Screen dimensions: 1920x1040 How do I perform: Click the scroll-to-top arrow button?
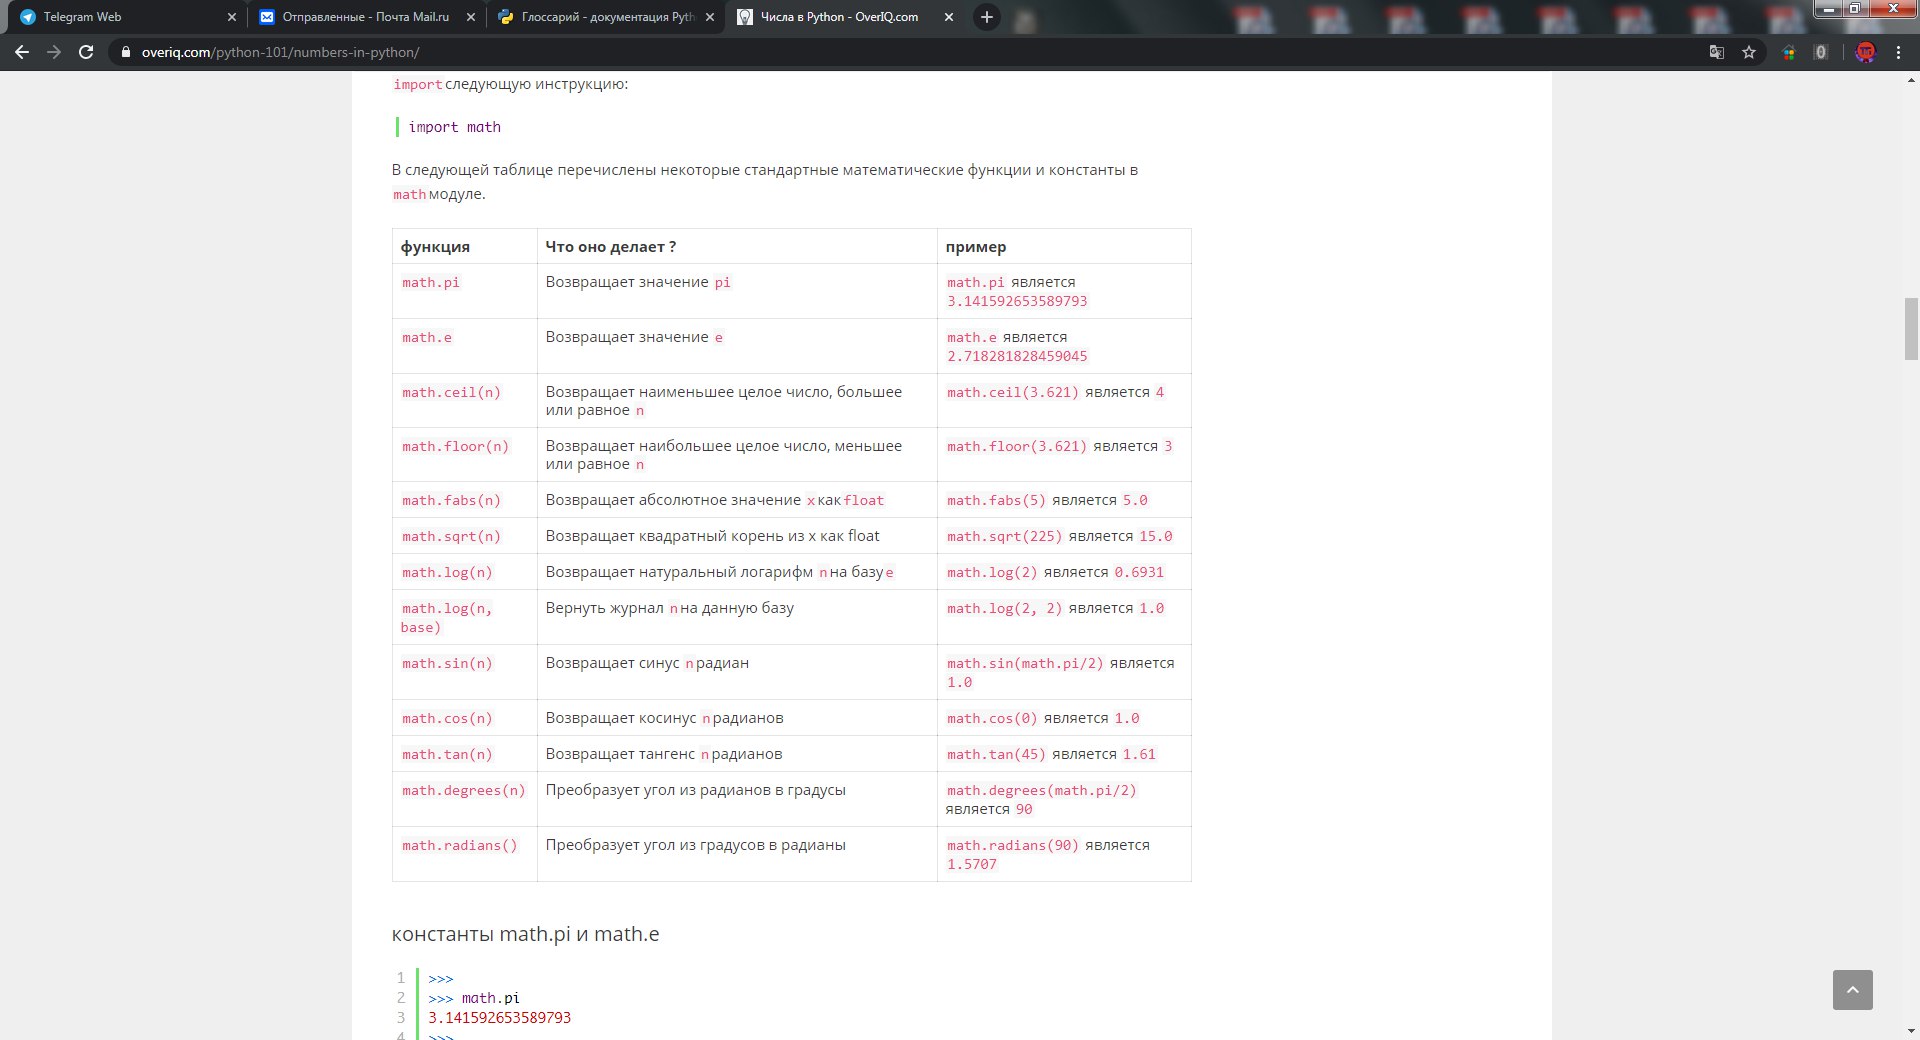(1852, 990)
